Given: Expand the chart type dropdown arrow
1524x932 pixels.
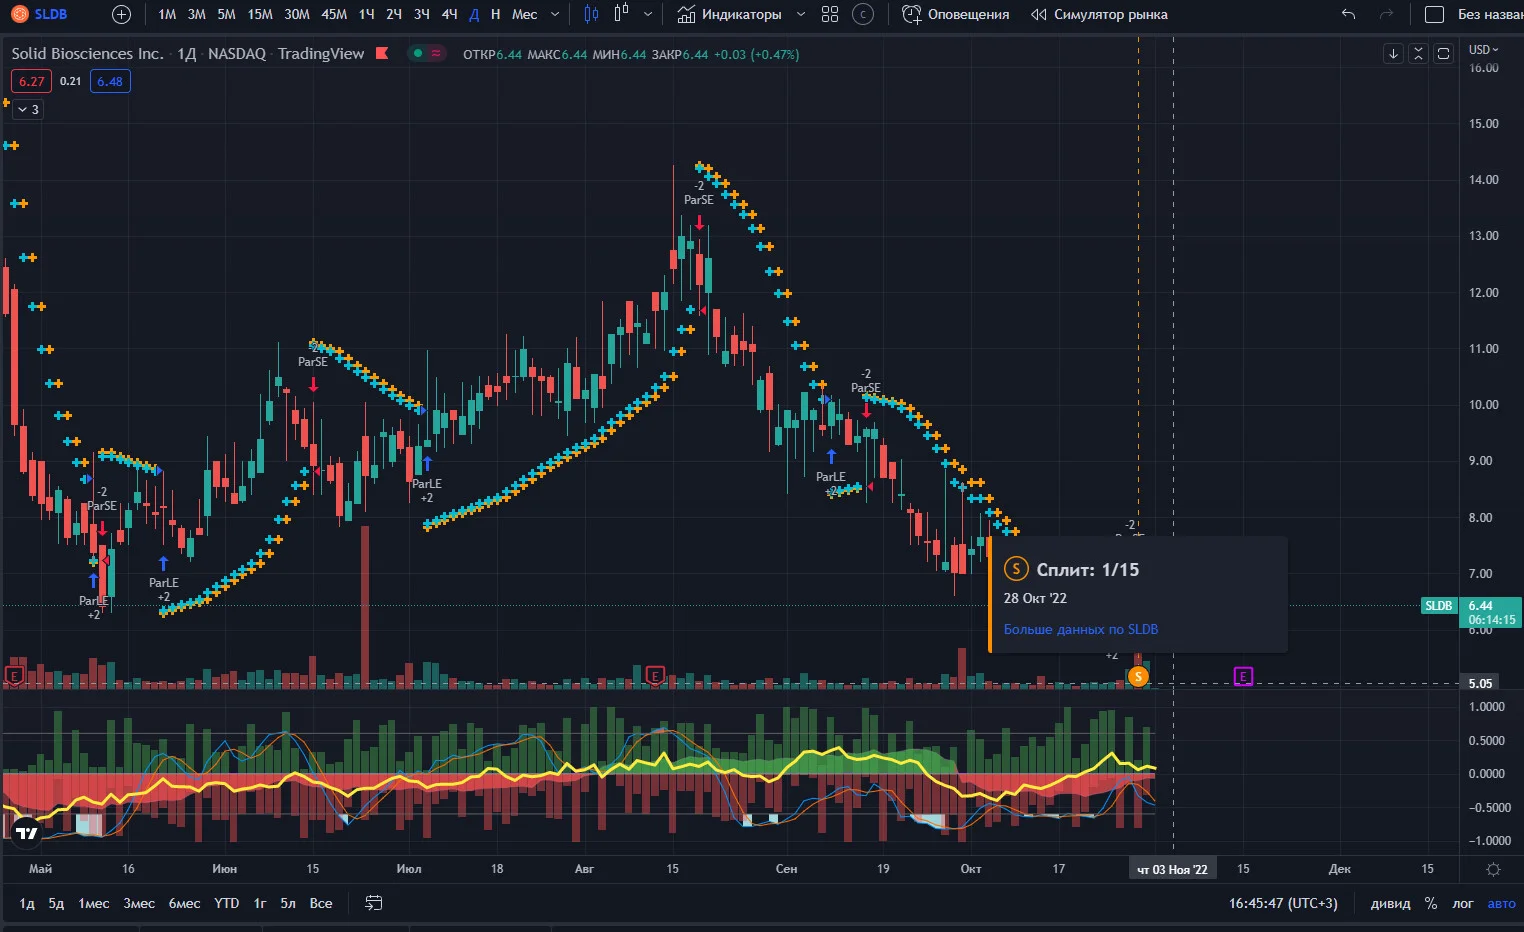Looking at the screenshot, I should 648,14.
